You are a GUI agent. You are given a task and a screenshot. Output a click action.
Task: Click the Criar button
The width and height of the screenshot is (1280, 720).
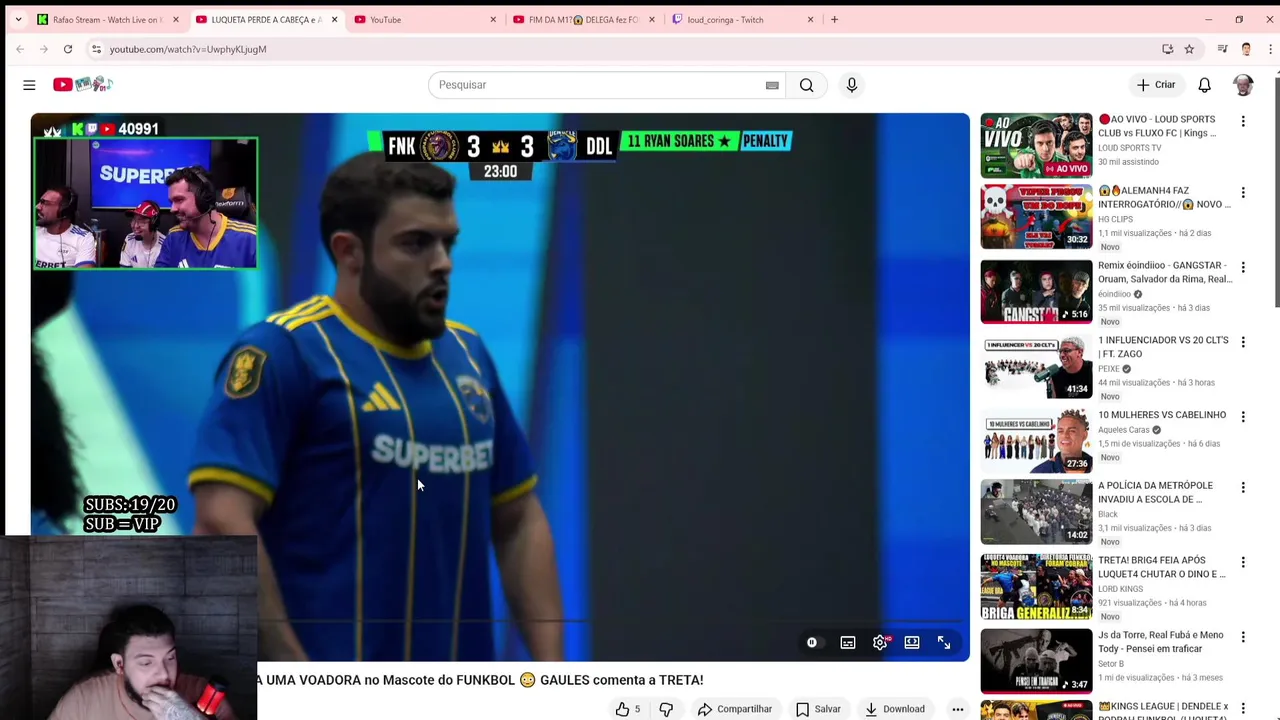pyautogui.click(x=1156, y=85)
